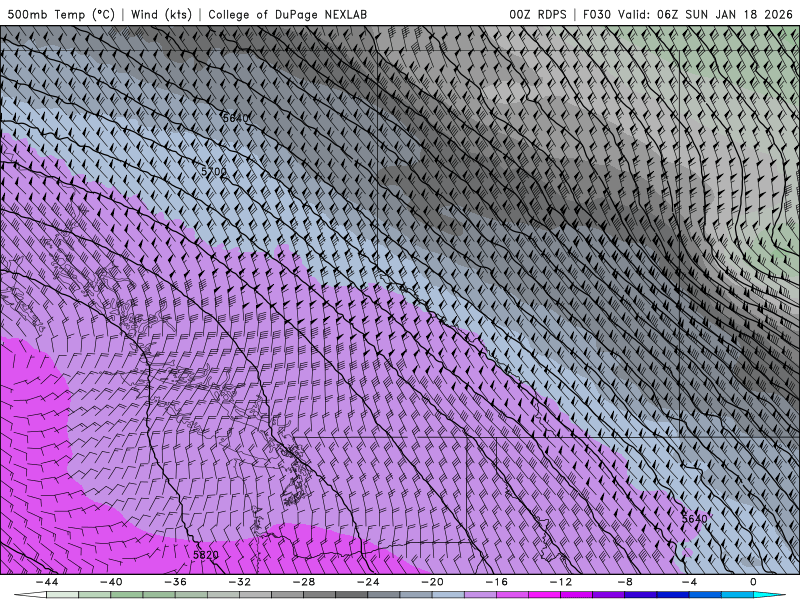The height and width of the screenshot is (600, 800).
Task: Select the -28 colorbar scale label
Action: pyautogui.click(x=304, y=582)
